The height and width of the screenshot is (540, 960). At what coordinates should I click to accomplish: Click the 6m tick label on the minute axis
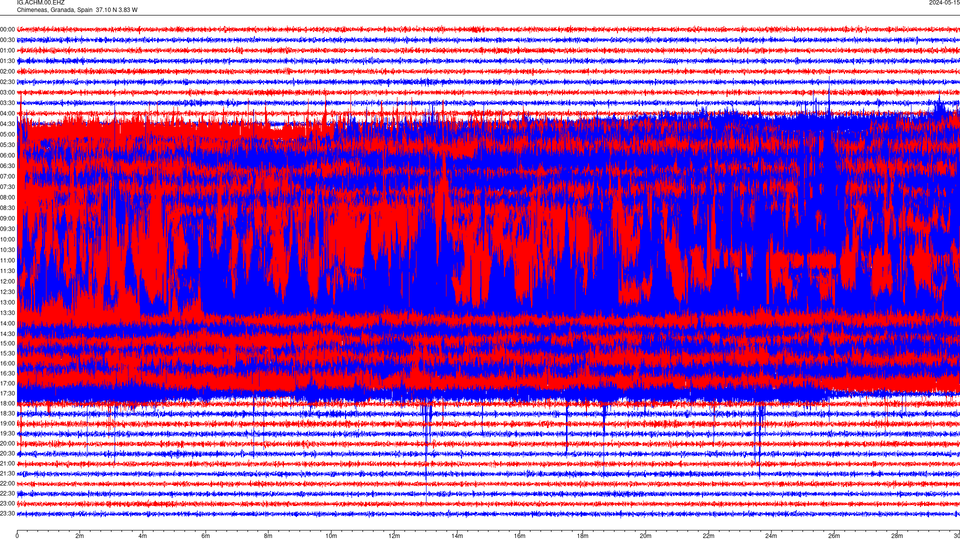[205, 536]
